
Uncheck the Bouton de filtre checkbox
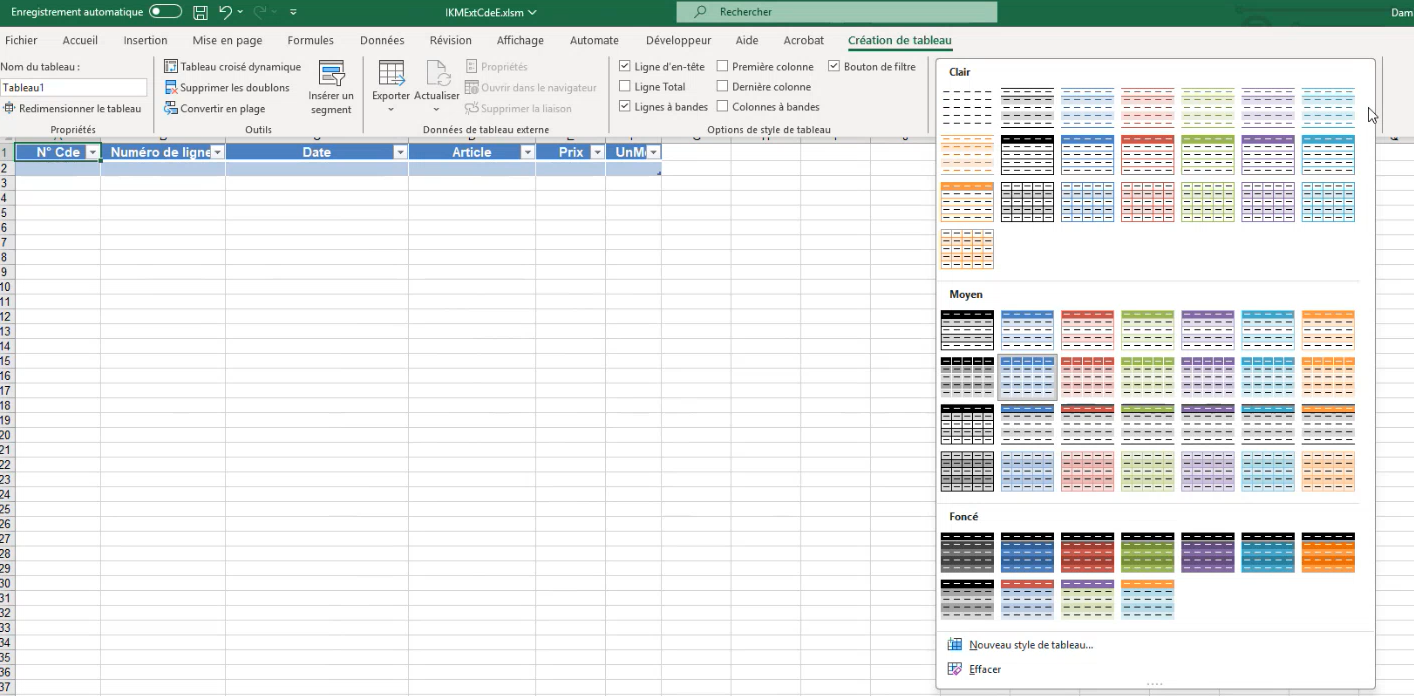pyautogui.click(x=834, y=67)
